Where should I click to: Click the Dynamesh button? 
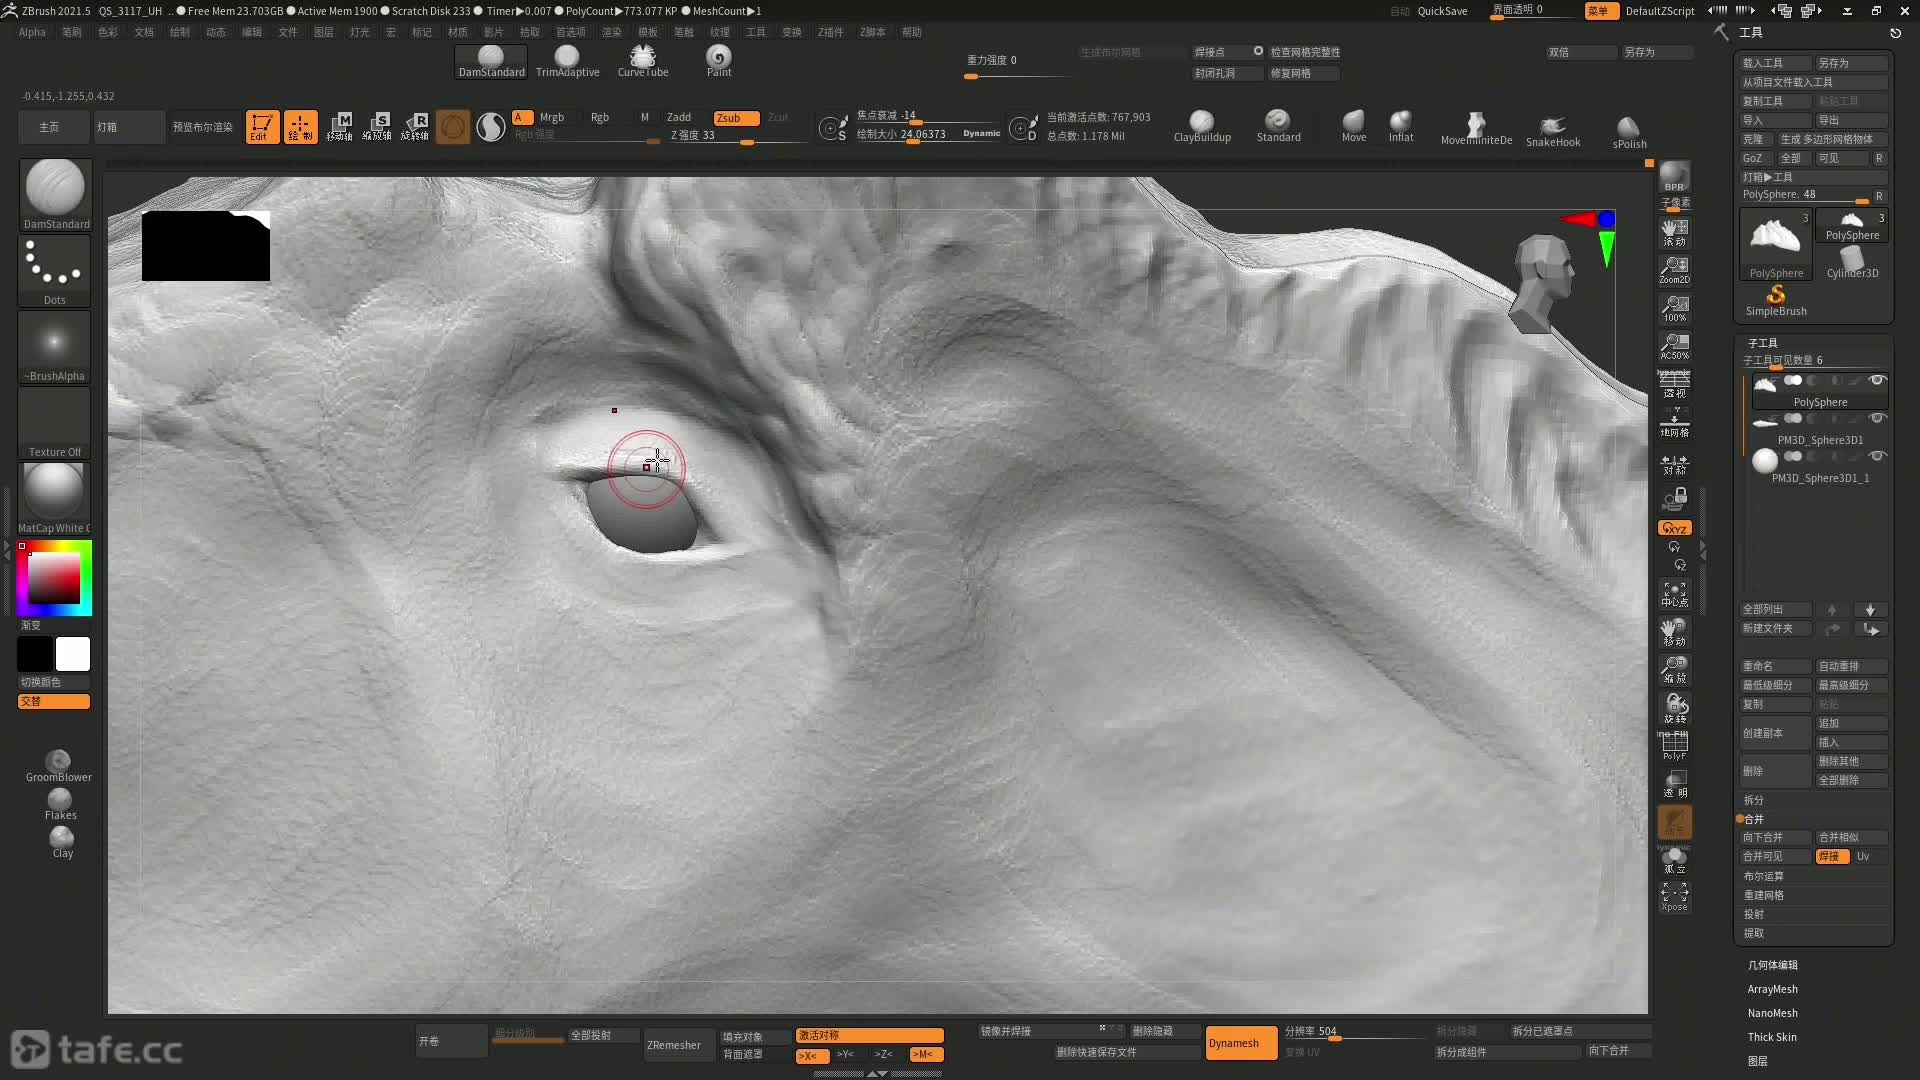pyautogui.click(x=1241, y=1043)
